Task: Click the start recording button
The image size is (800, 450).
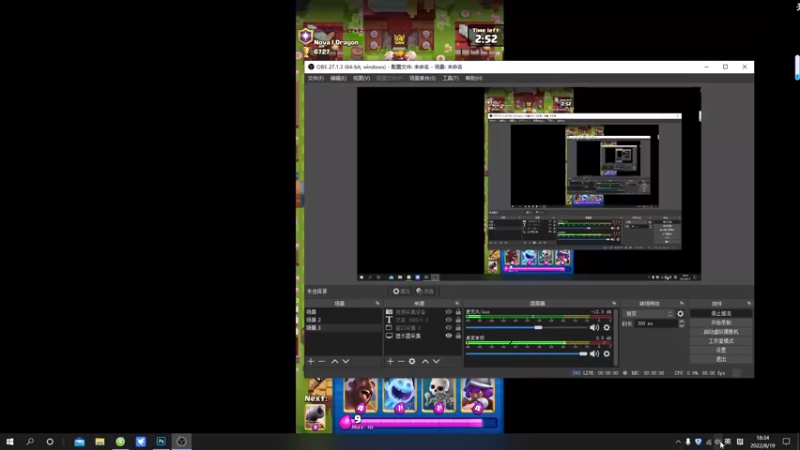Action: click(x=721, y=322)
